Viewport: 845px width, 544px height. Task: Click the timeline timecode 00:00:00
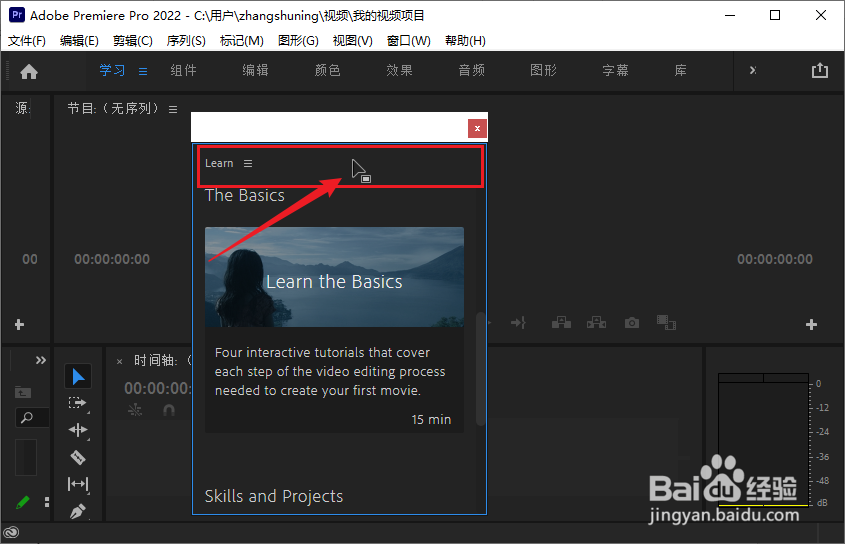pos(157,388)
